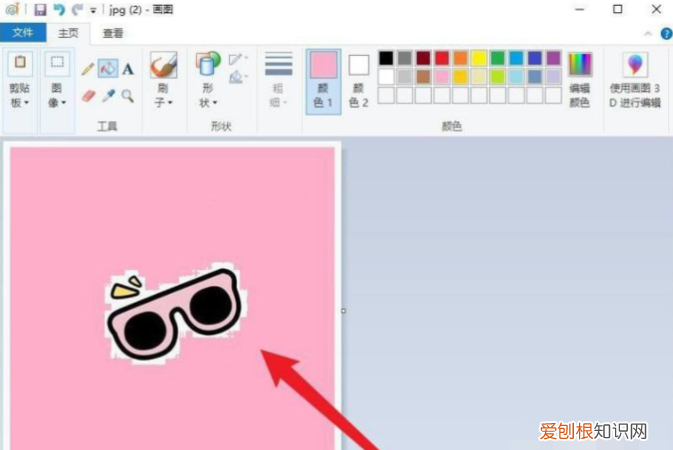Click the first empty custom color slot

386,96
